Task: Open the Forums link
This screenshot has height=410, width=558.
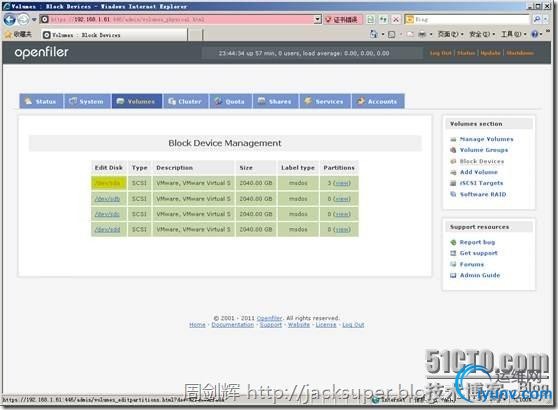Action: click(472, 264)
